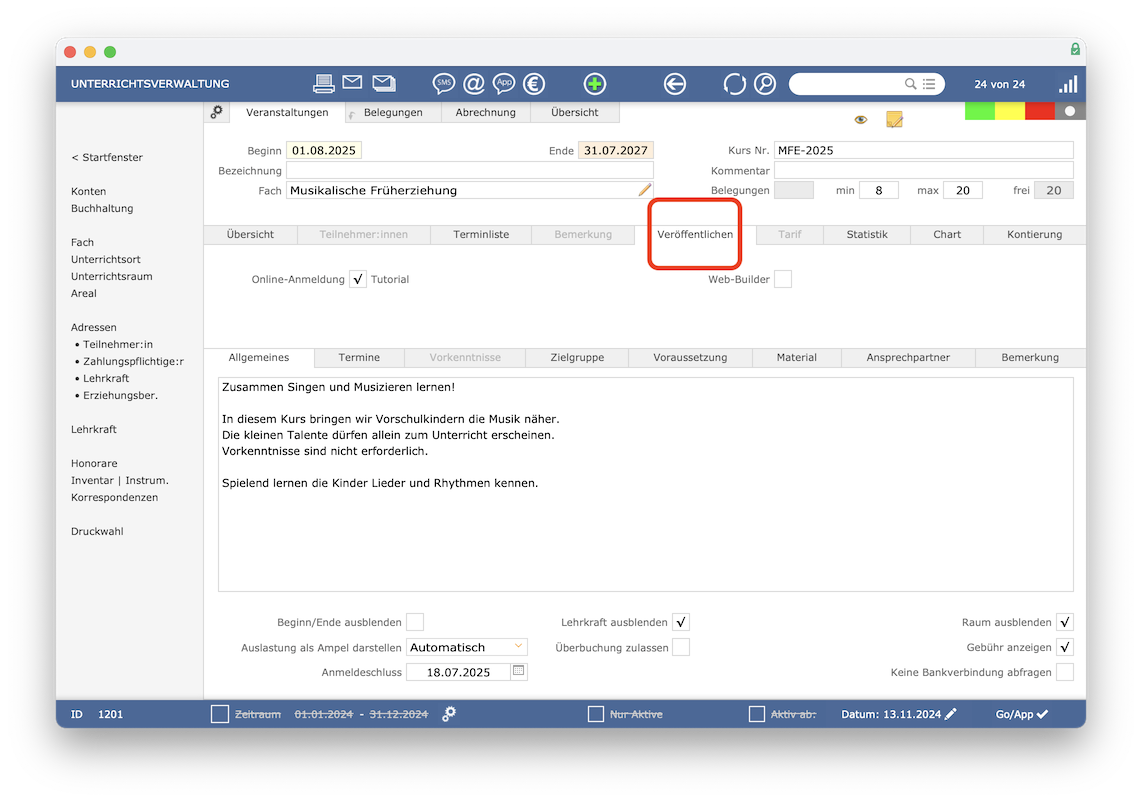Select the red status color
Image resolution: width=1142 pixels, height=802 pixels.
pos(1039,111)
